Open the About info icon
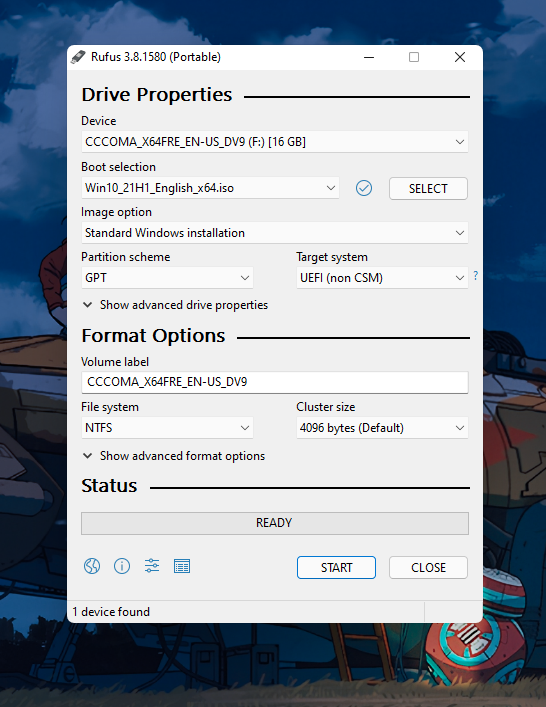This screenshot has width=546, height=707. [122, 566]
